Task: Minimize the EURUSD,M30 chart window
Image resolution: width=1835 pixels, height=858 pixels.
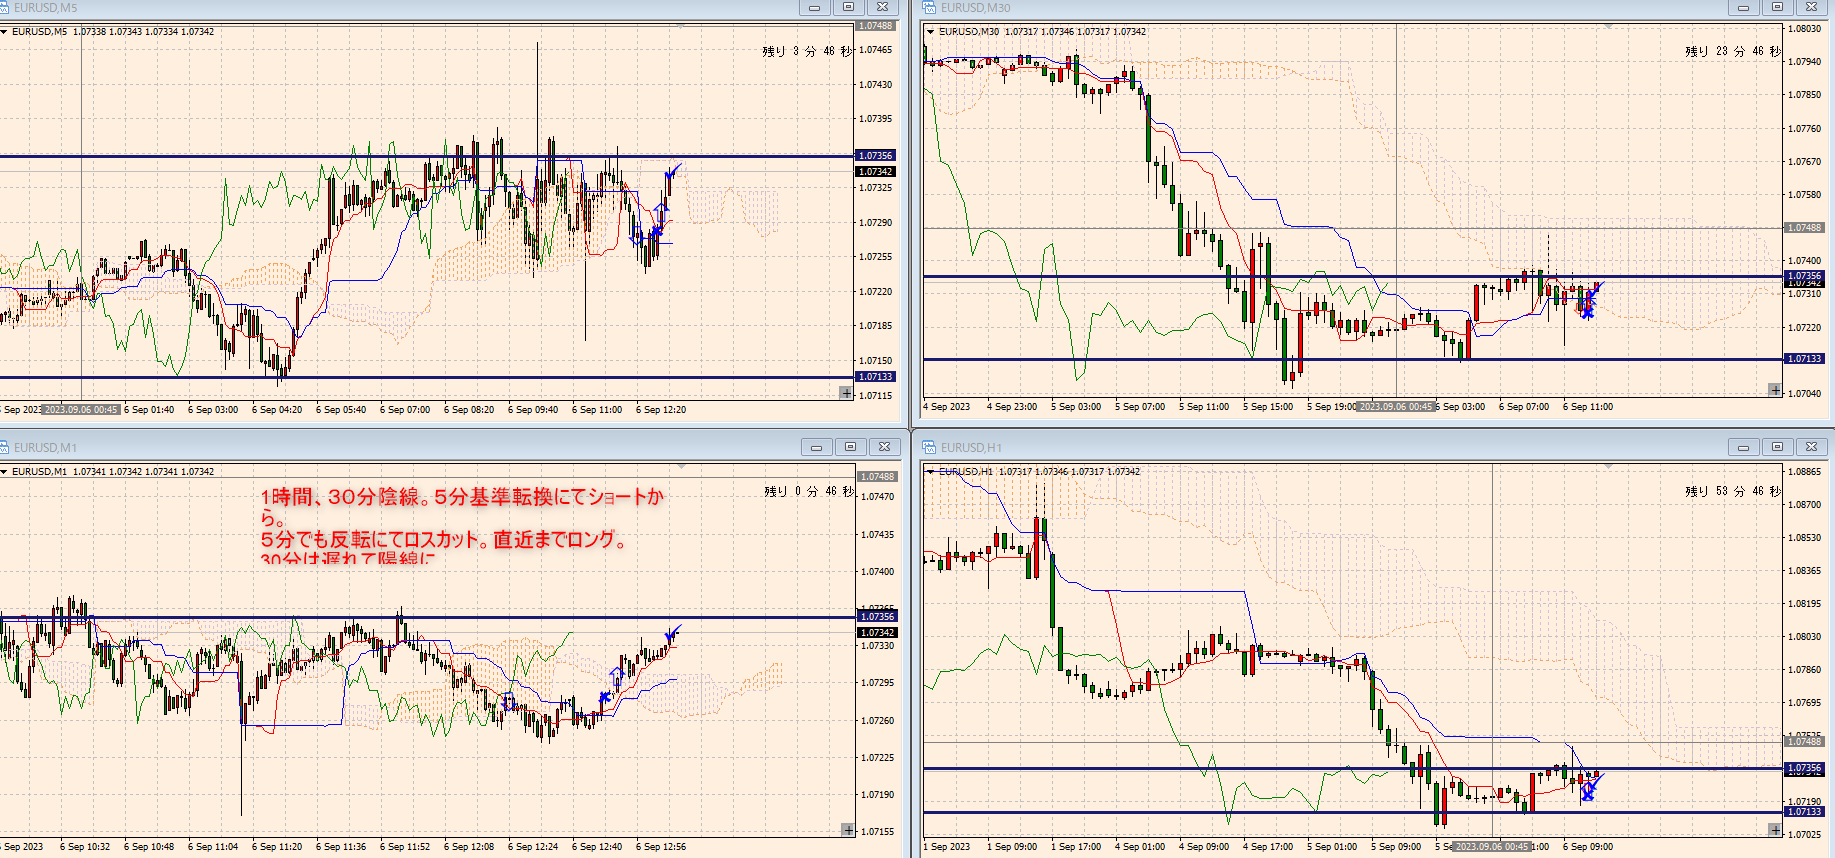Action: 1744,7
